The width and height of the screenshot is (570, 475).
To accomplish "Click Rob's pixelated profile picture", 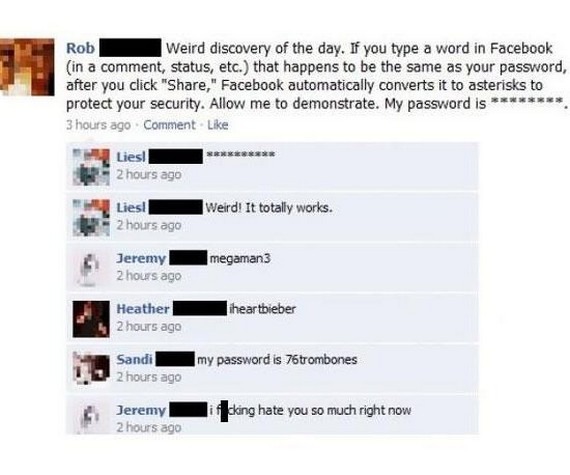I will coord(27,67).
